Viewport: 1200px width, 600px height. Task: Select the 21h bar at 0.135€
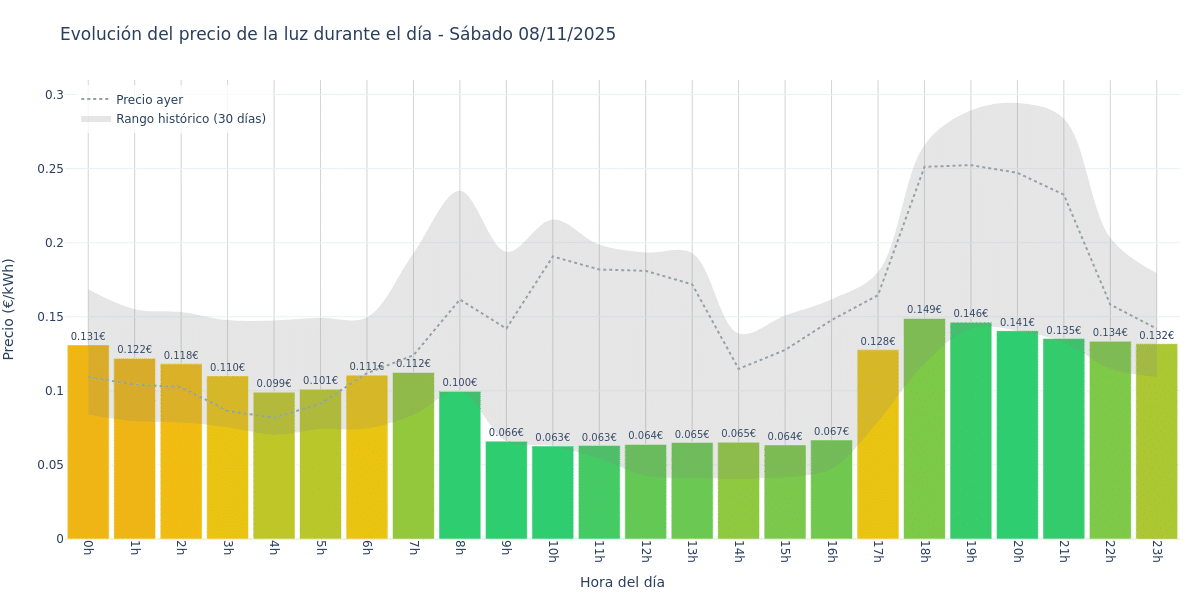click(x=1063, y=438)
